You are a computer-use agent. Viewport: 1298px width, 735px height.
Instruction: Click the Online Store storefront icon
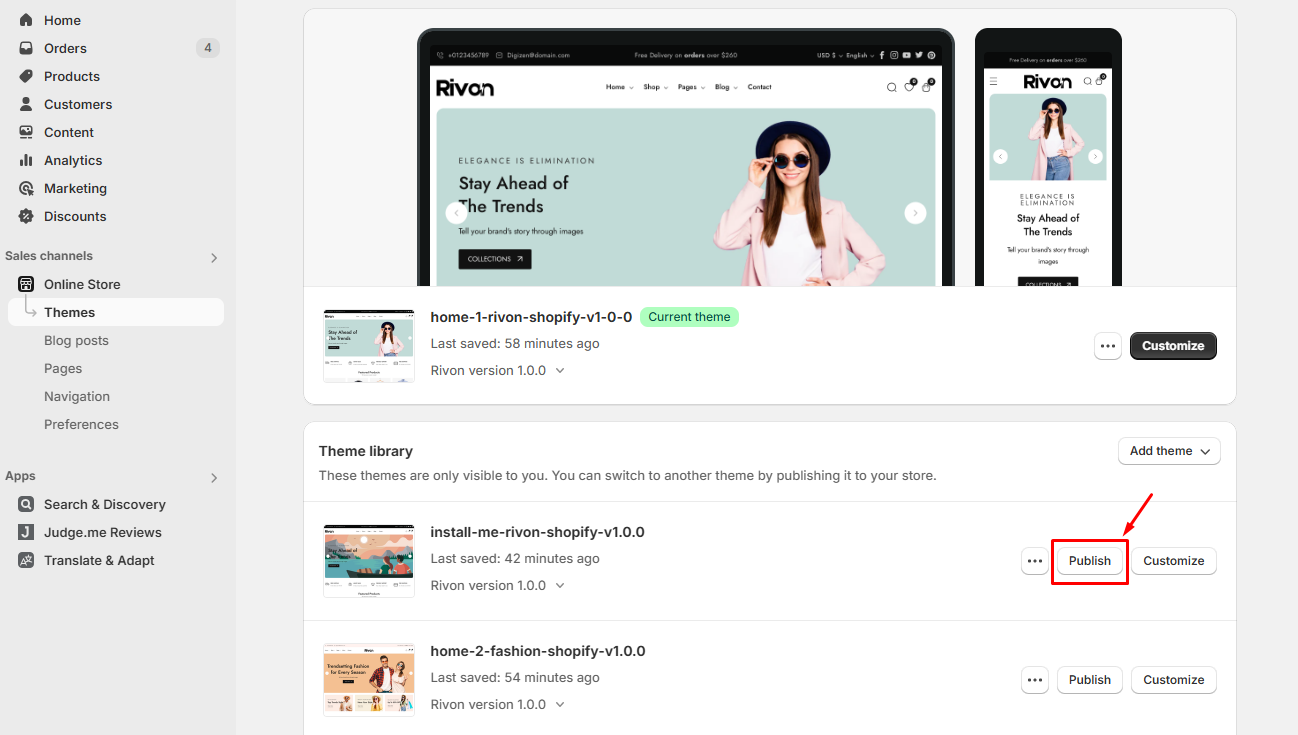(26, 284)
